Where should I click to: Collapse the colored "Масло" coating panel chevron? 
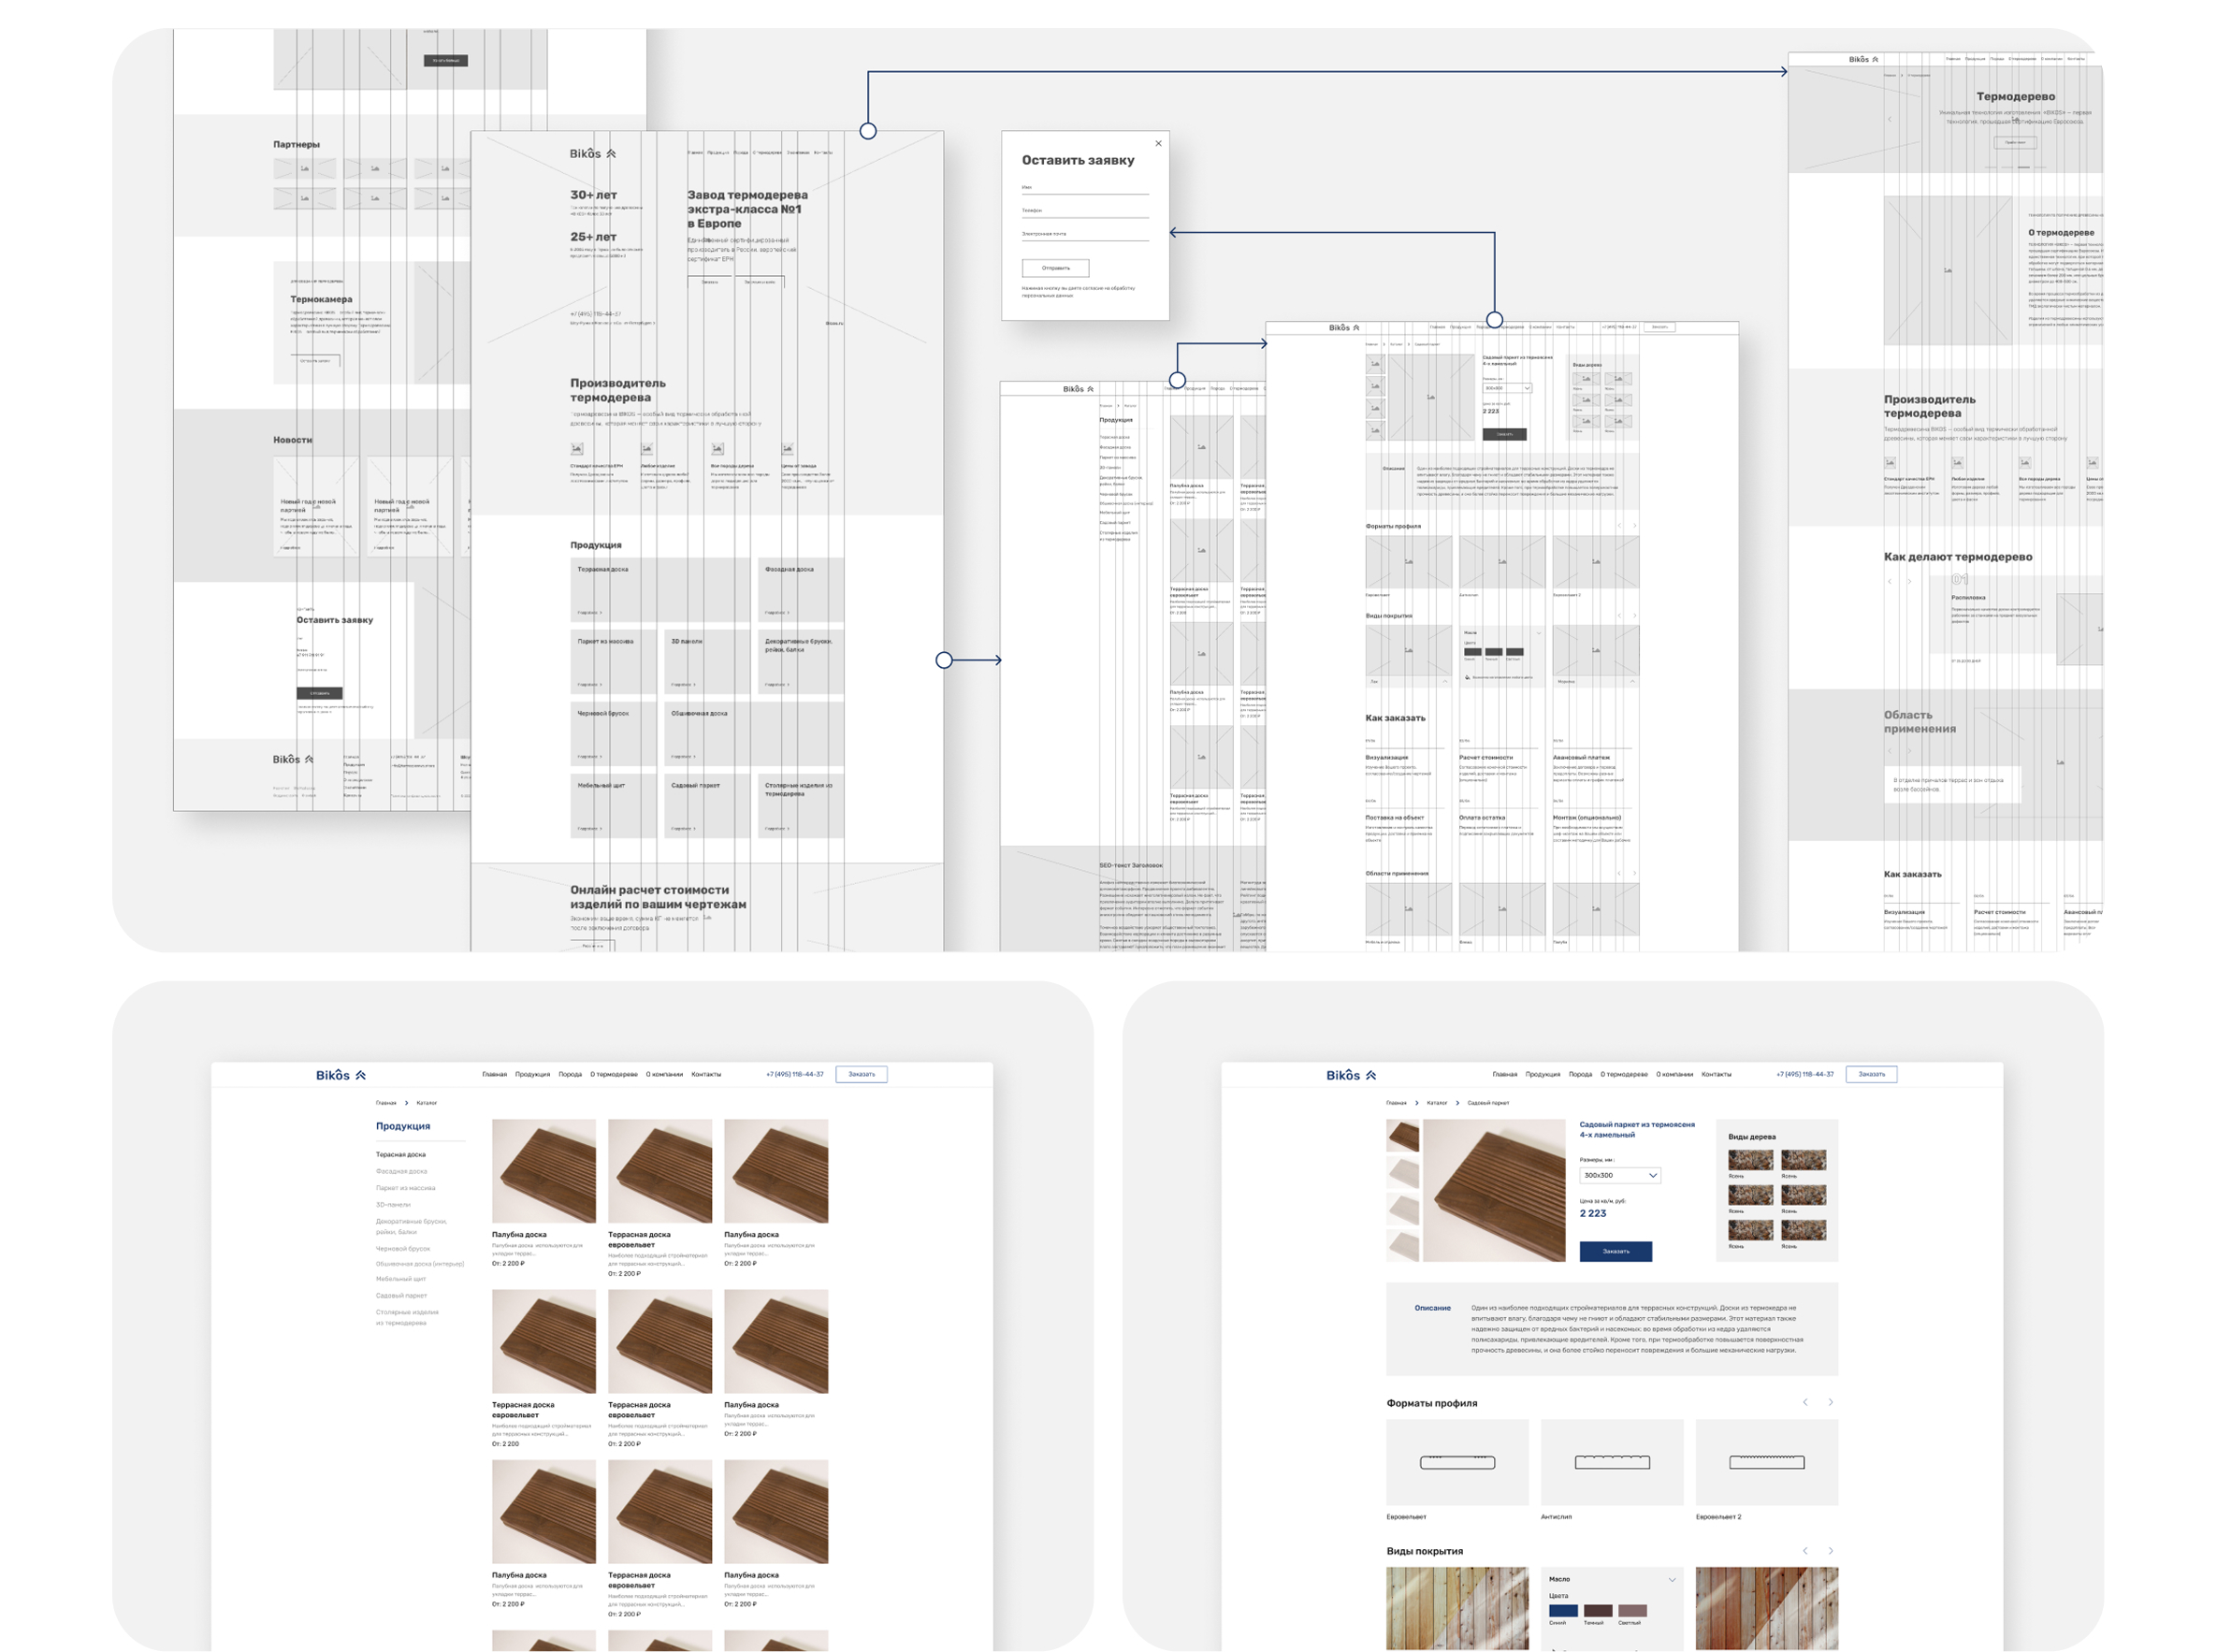1671,1580
